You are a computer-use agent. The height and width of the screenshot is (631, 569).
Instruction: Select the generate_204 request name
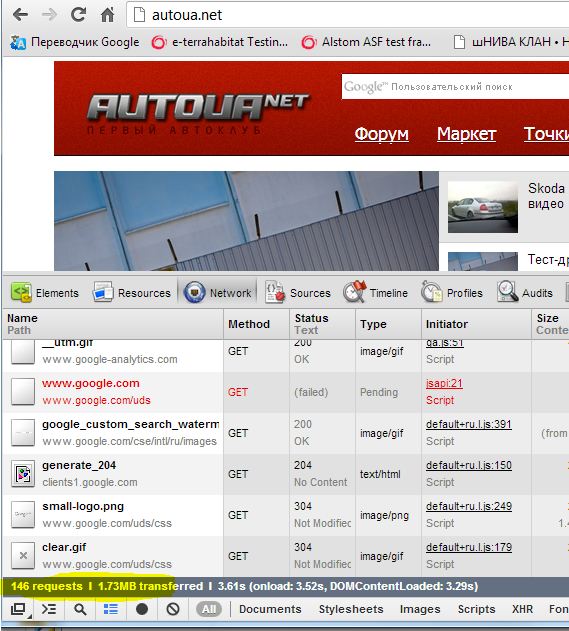pos(79,465)
